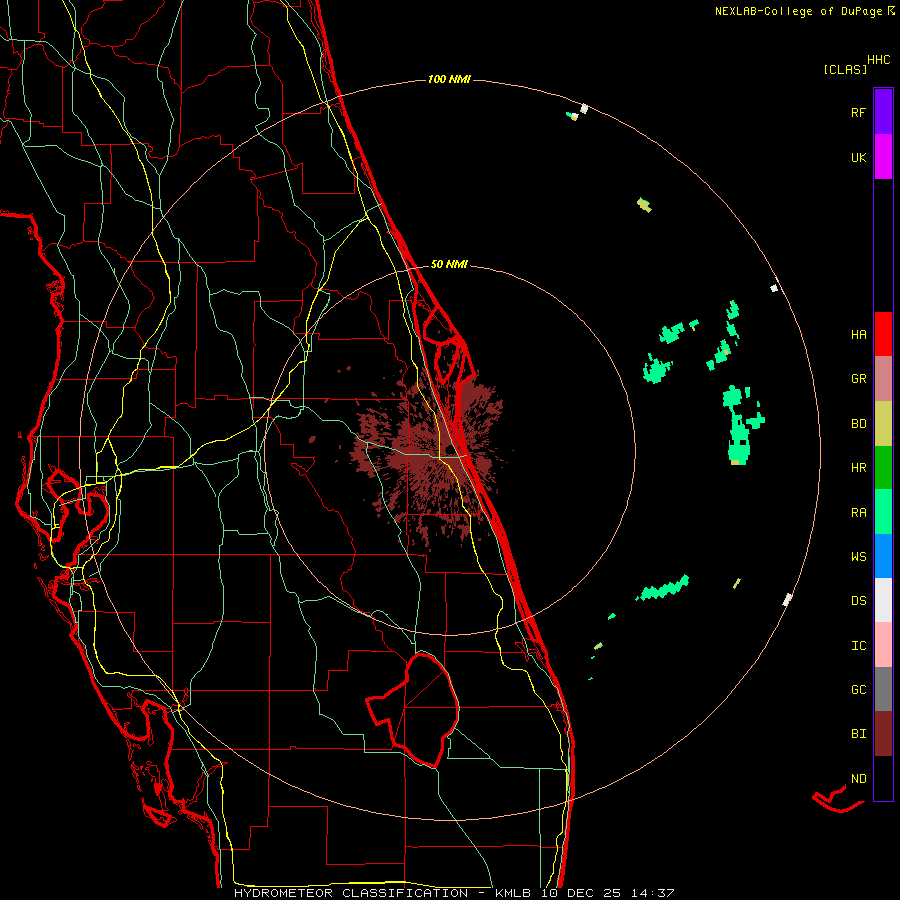Viewport: 900px width, 900px height.
Task: Click the 50 NMI range ring label
Action: click(x=449, y=264)
